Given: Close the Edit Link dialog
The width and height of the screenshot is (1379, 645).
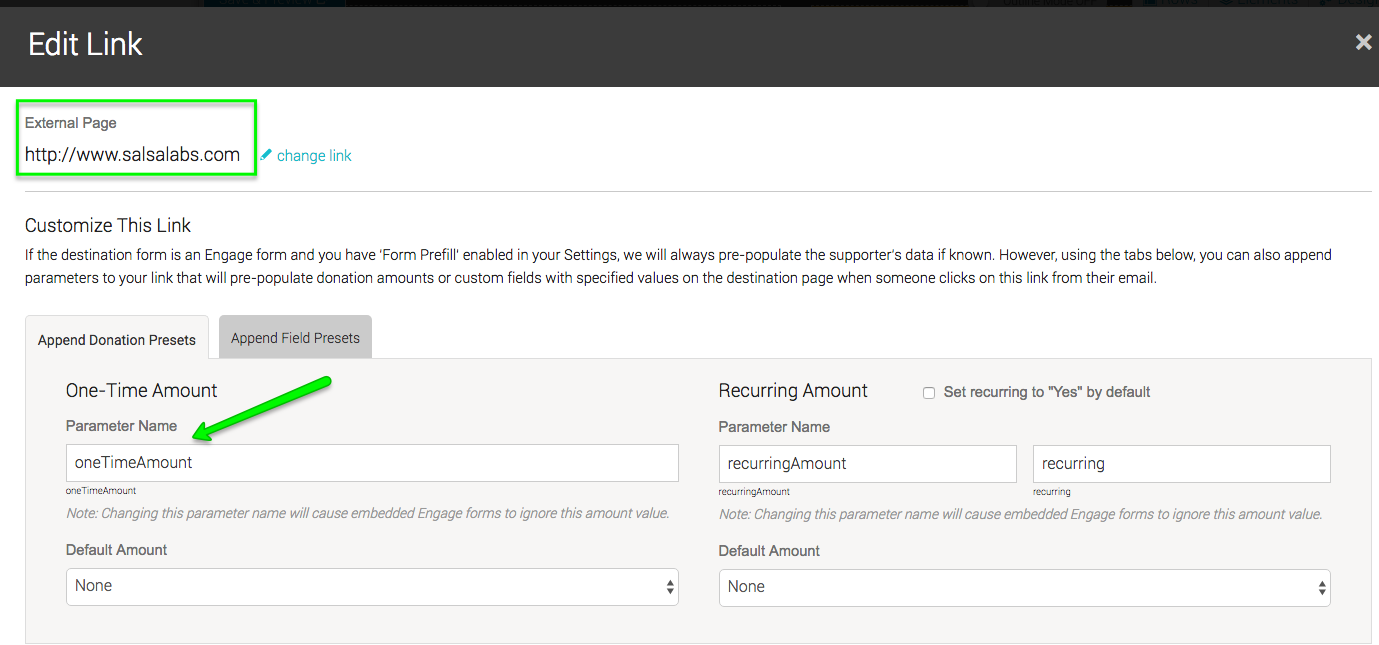Looking at the screenshot, I should click(1363, 42).
